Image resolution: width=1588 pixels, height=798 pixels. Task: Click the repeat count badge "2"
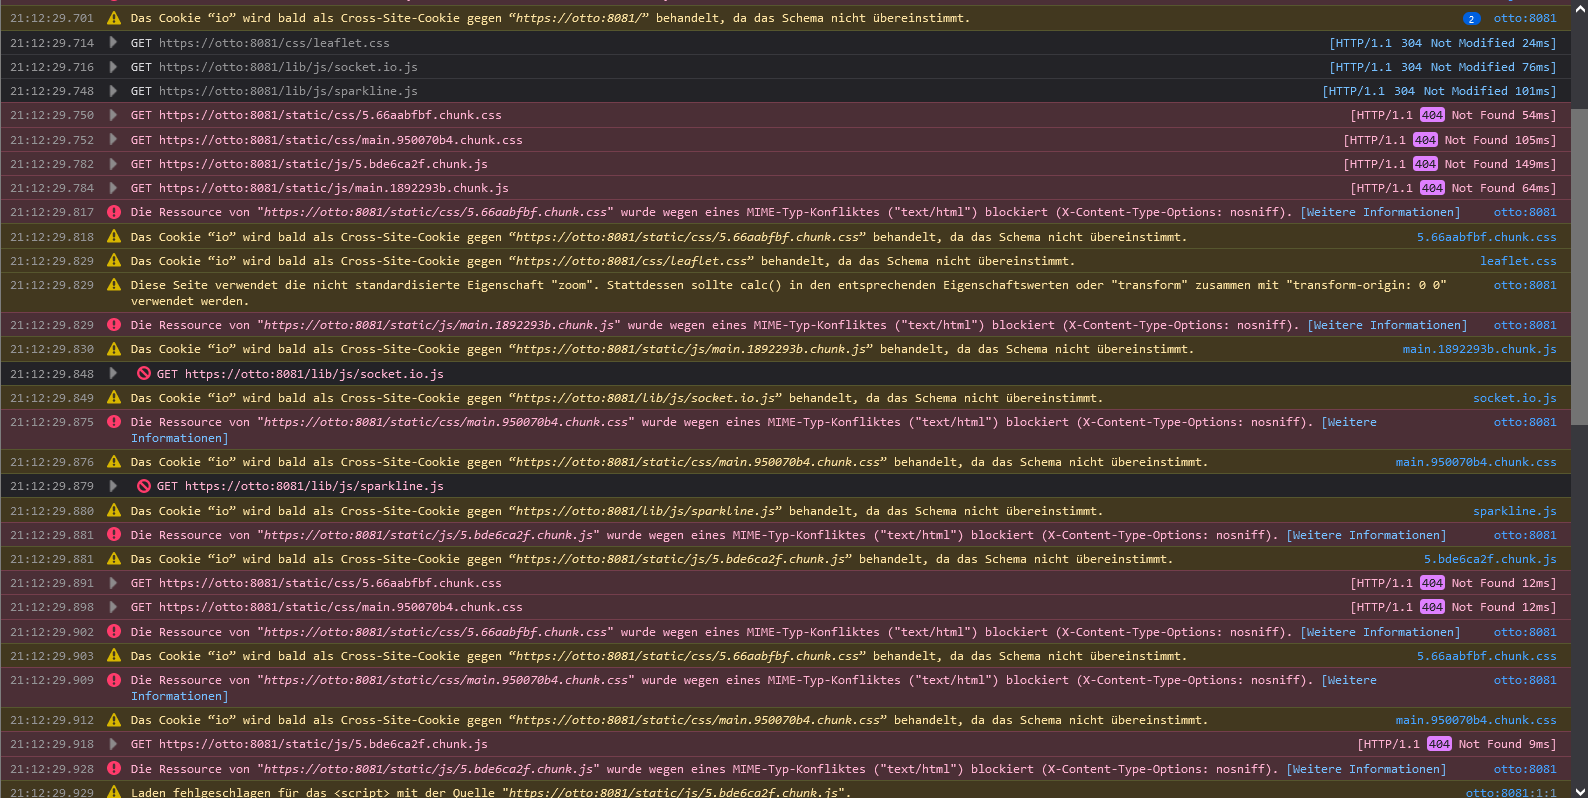[x=1471, y=18]
